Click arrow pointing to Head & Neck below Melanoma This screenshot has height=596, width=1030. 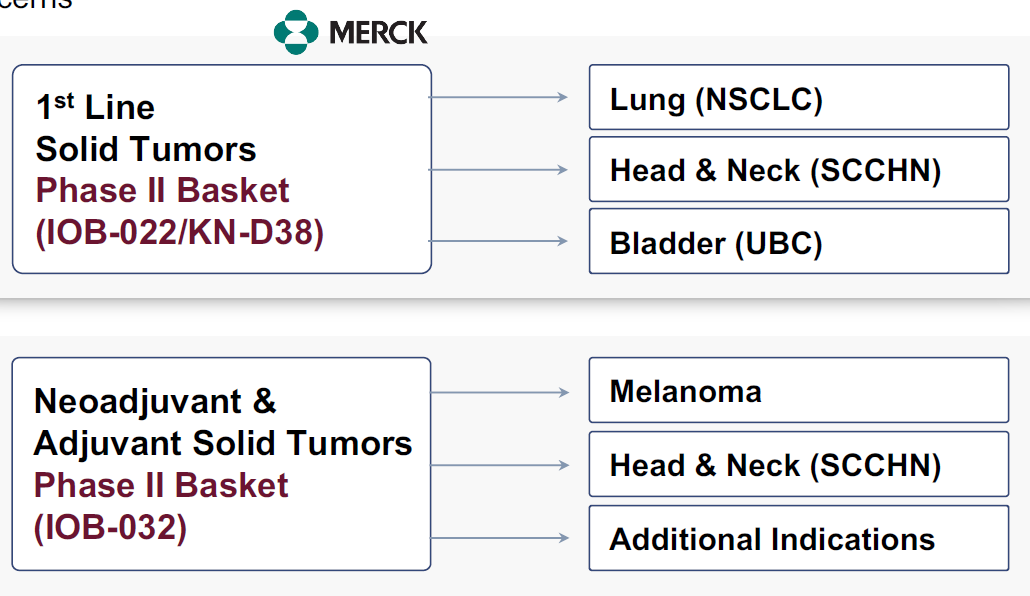pyautogui.click(x=500, y=465)
